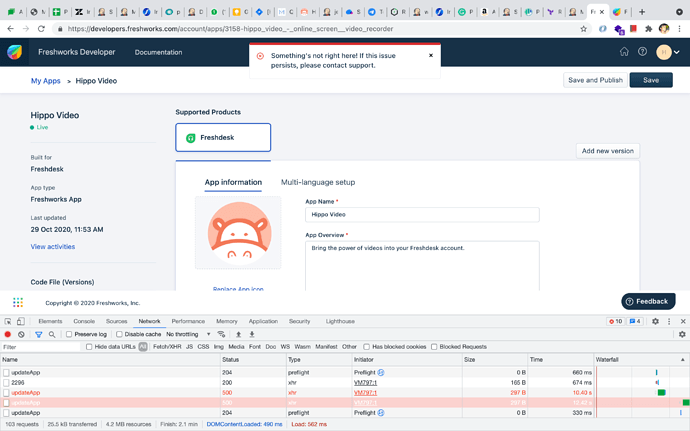Clear the network log
Viewport: 690px width, 431px height.
tap(21, 335)
